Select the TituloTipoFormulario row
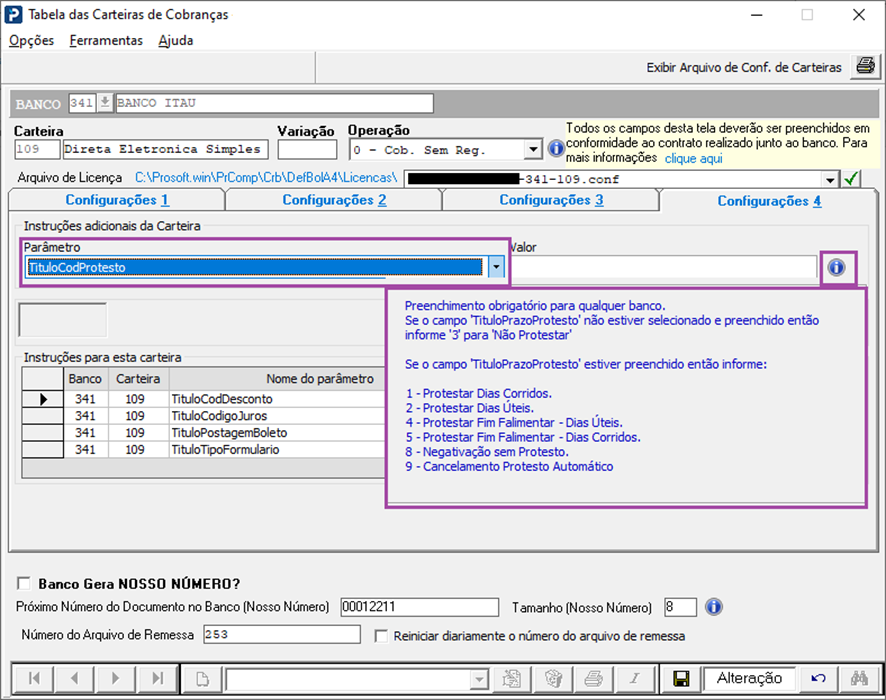 coord(203,450)
